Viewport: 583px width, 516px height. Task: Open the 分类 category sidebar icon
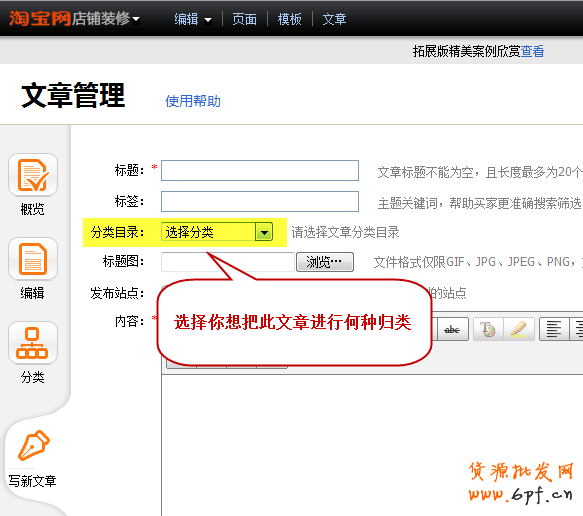(x=33, y=343)
